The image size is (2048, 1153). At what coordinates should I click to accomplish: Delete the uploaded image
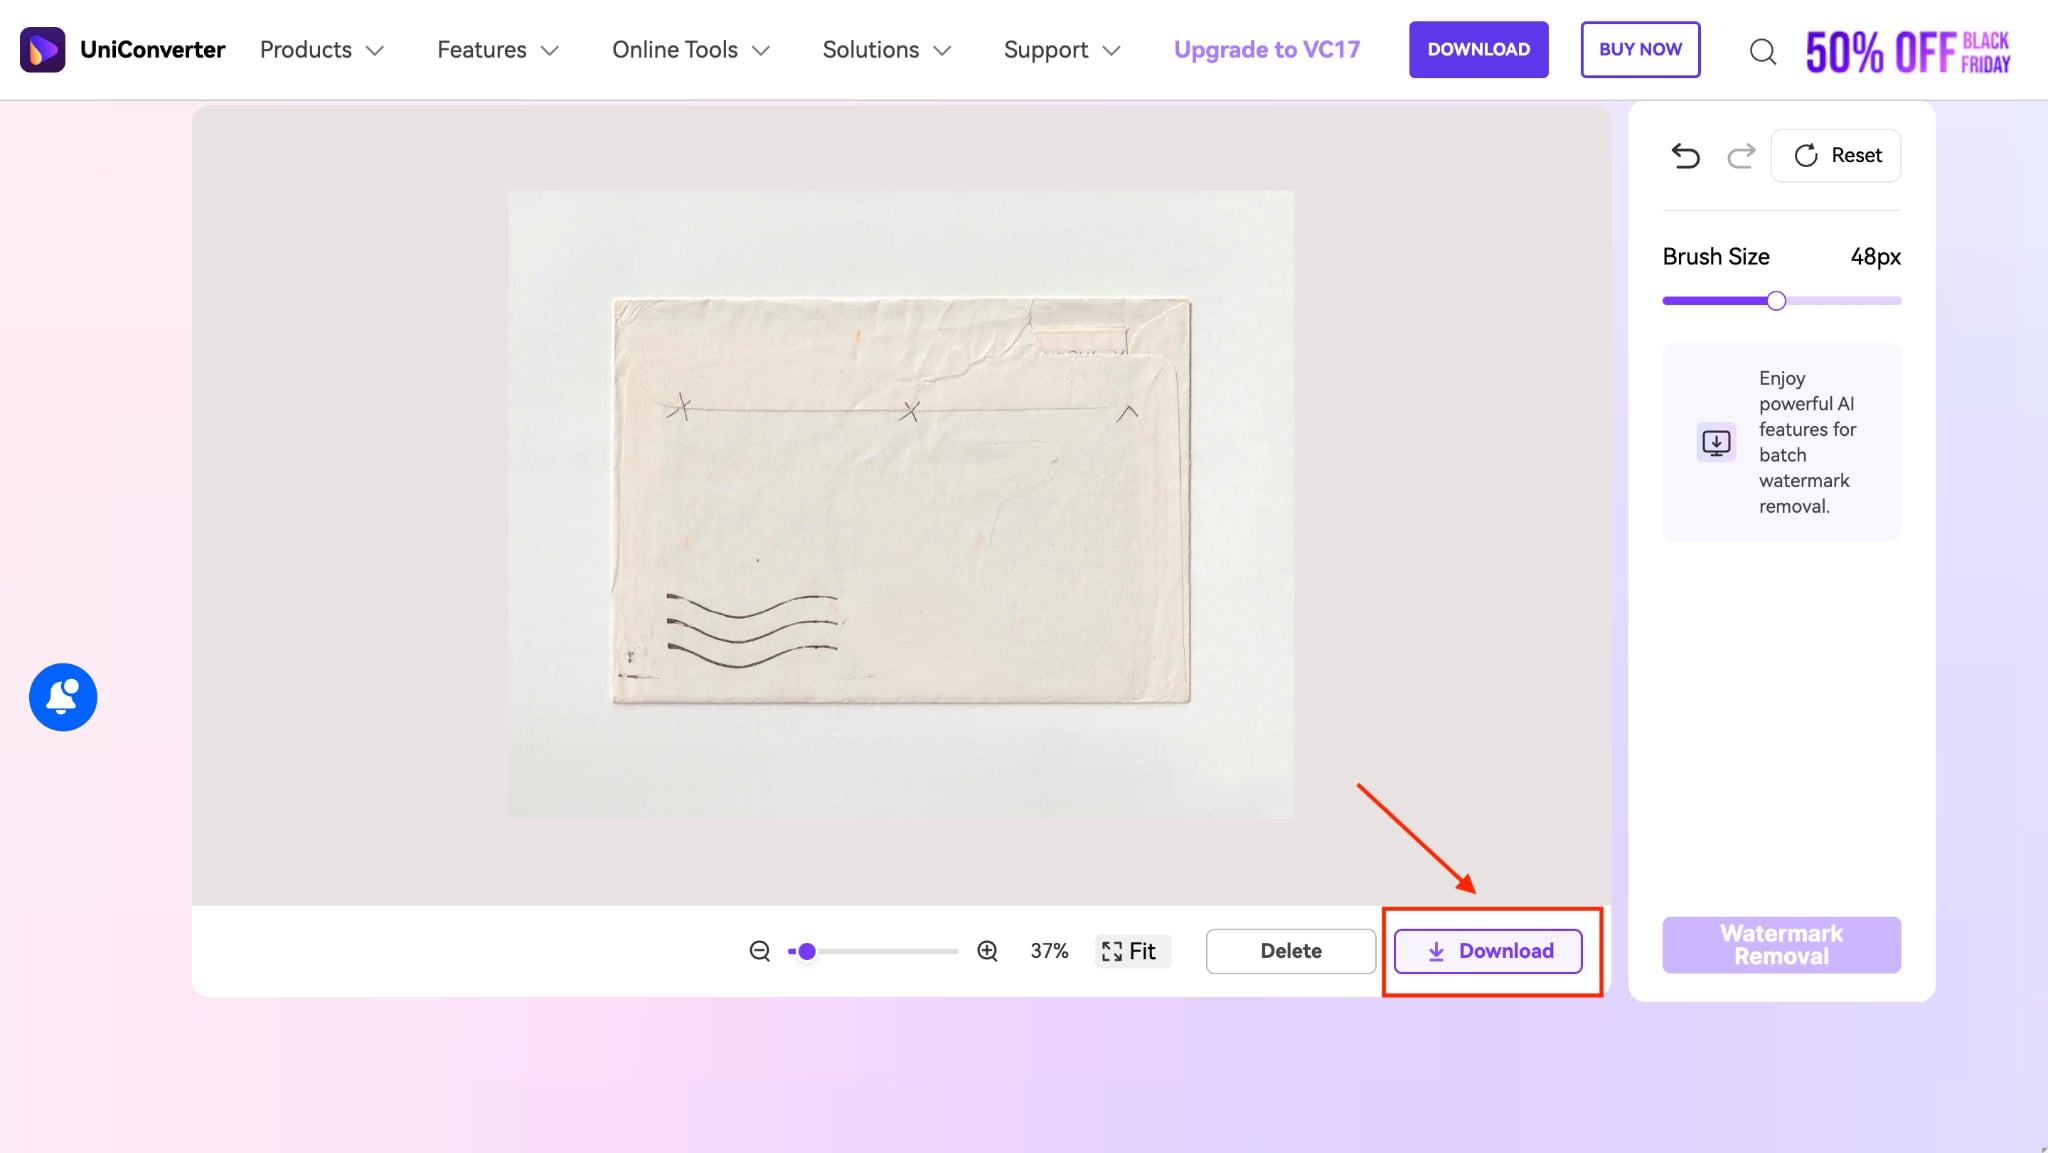coord(1290,951)
